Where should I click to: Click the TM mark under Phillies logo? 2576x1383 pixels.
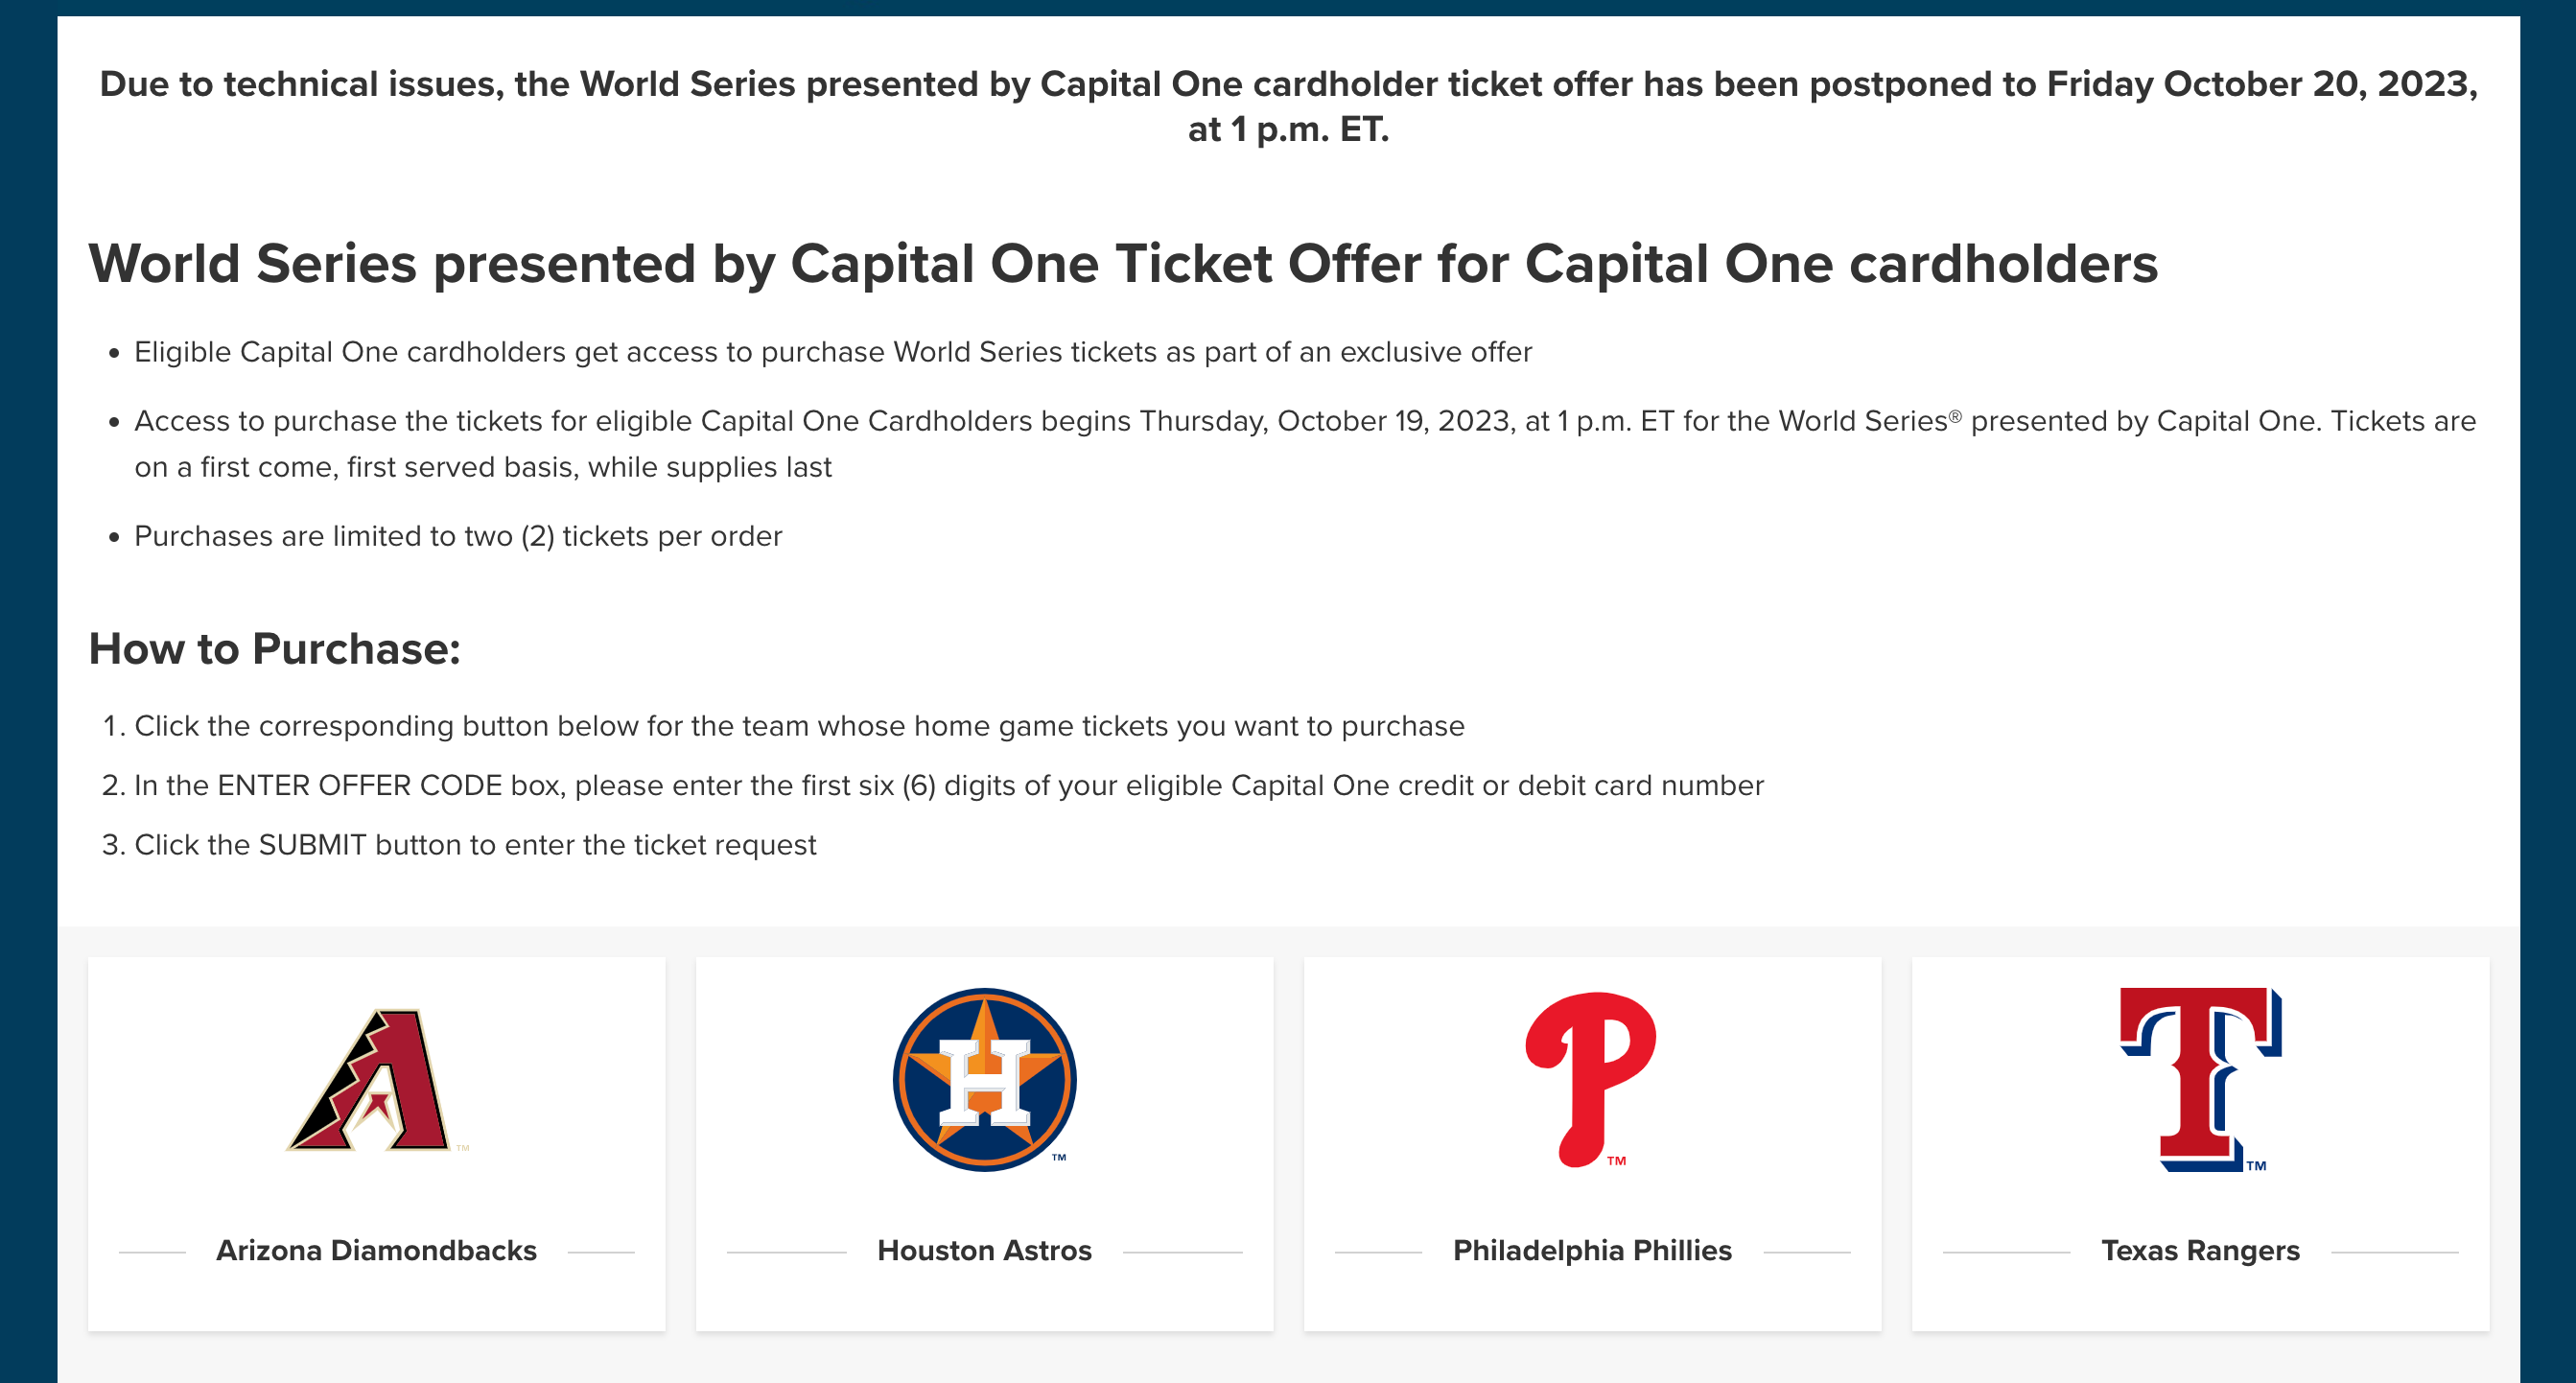[x=1616, y=1161]
